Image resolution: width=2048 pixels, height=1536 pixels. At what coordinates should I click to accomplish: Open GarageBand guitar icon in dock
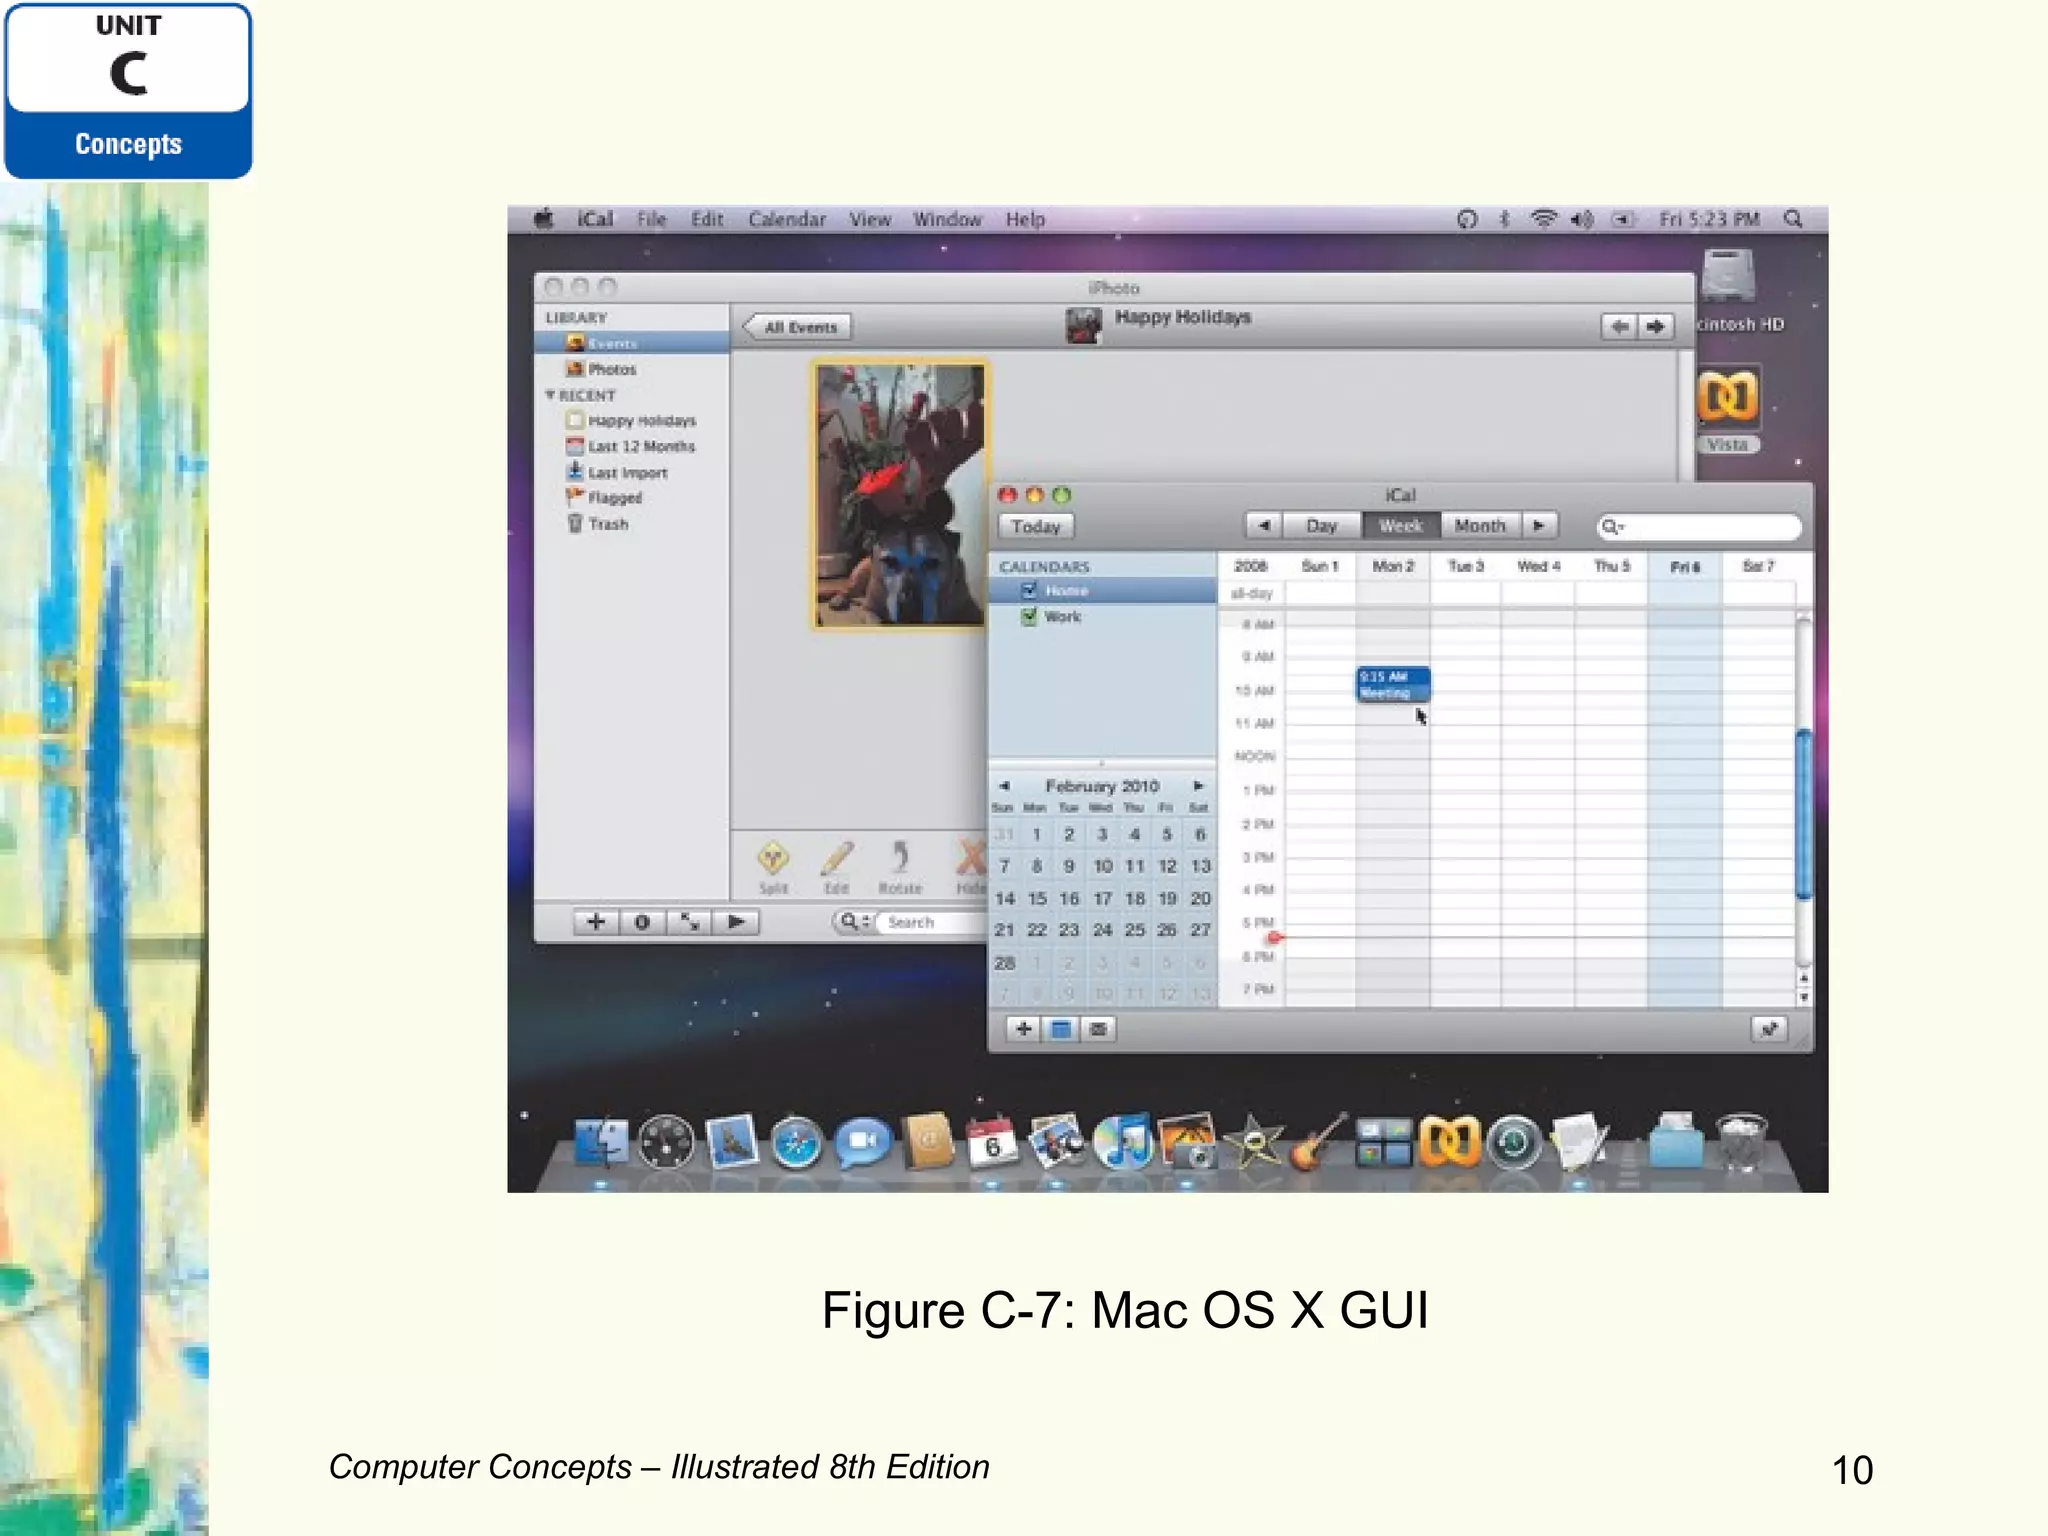coord(1318,1142)
